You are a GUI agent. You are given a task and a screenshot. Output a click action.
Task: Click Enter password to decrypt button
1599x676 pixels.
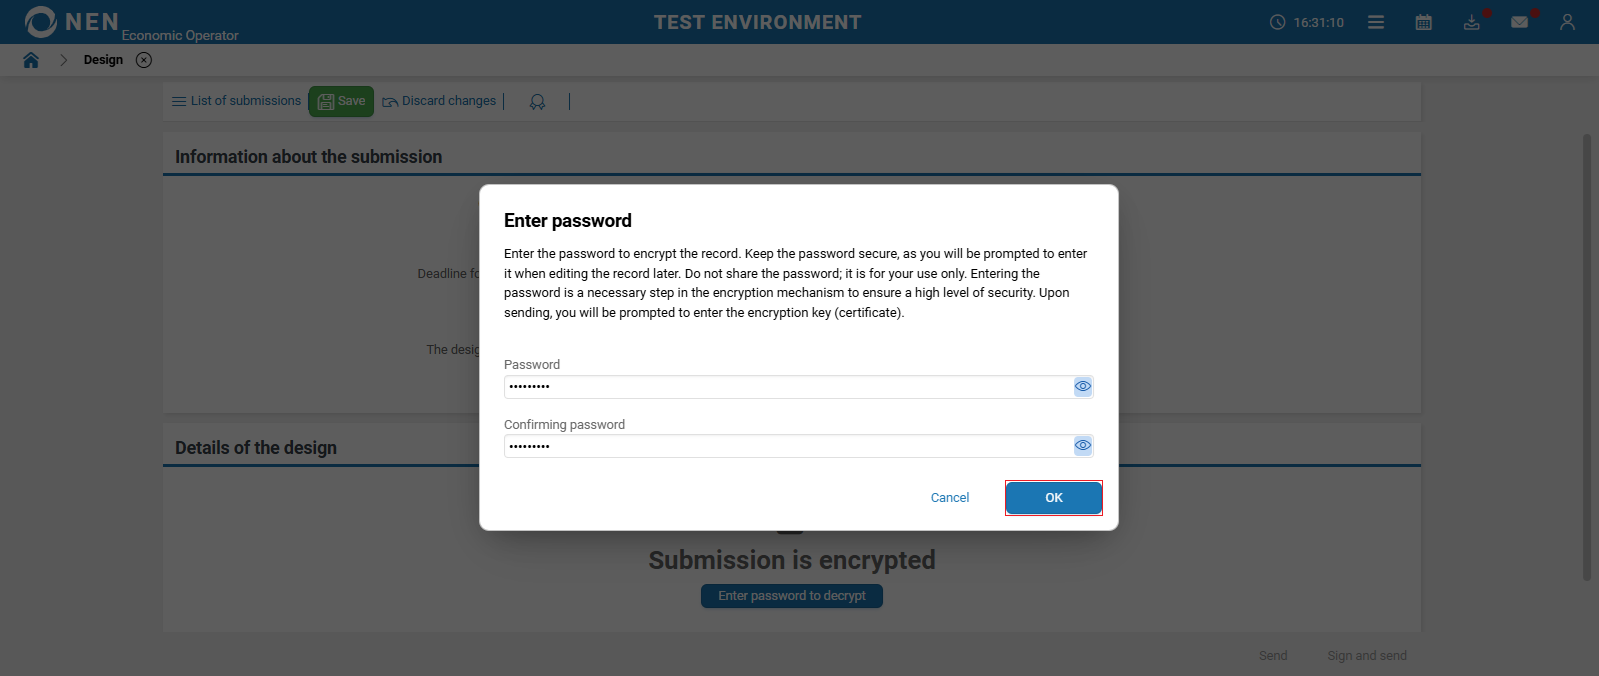pyautogui.click(x=791, y=596)
